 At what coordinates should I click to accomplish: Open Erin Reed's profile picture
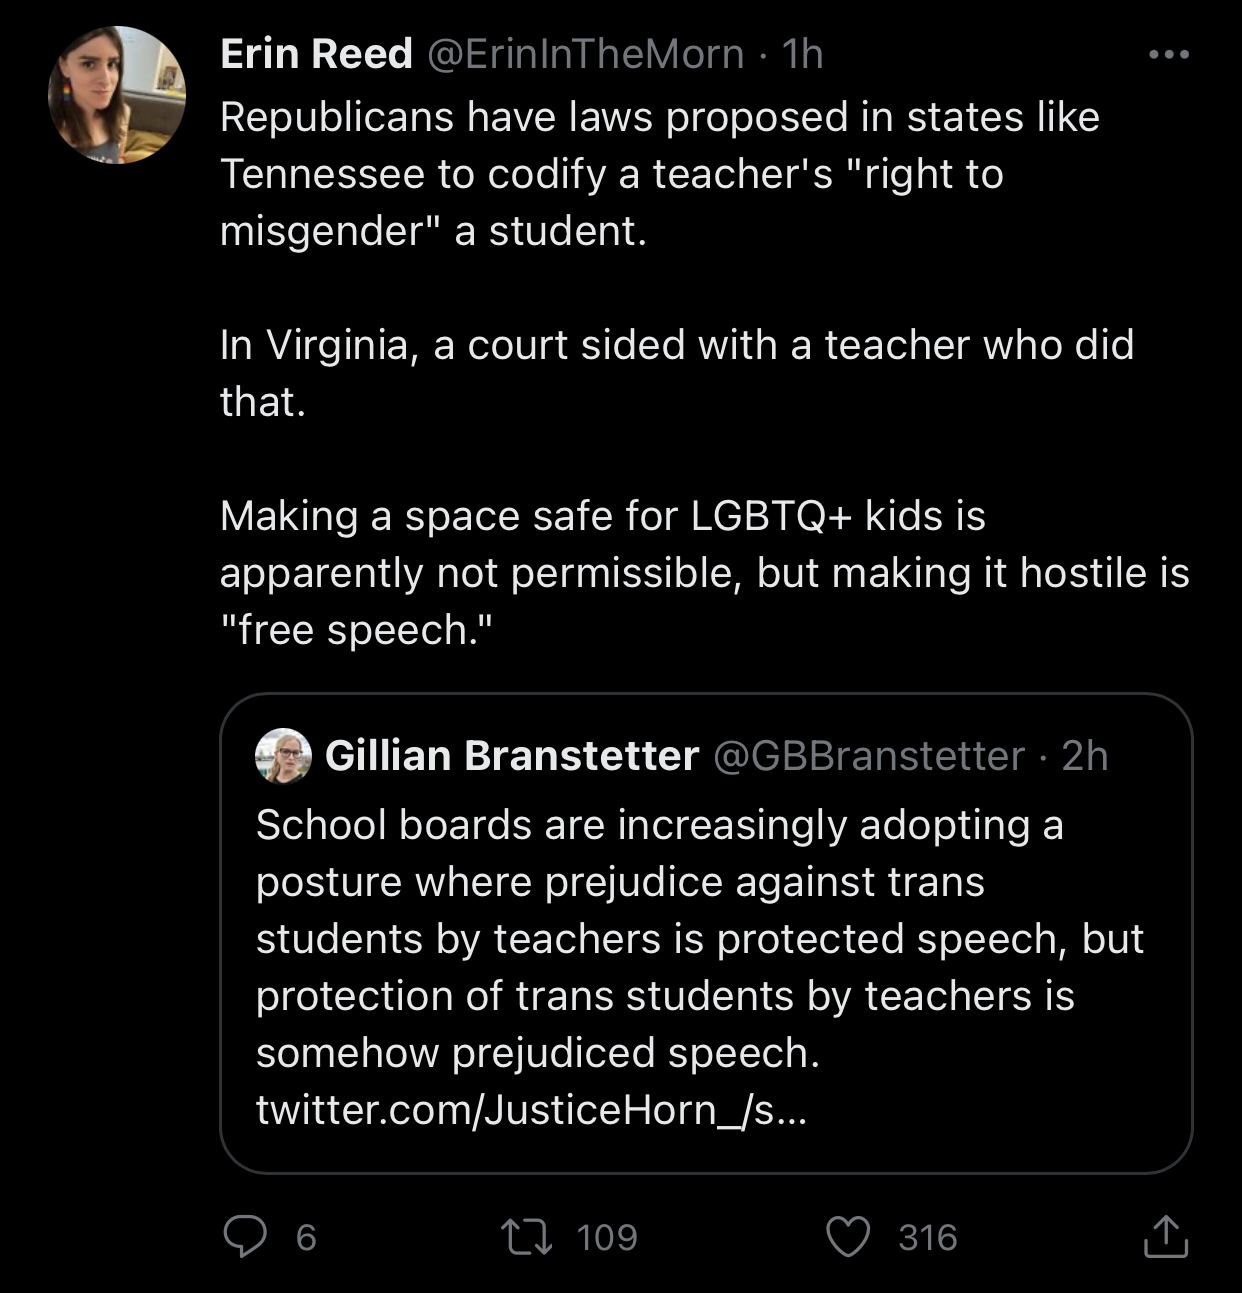pos(117,96)
